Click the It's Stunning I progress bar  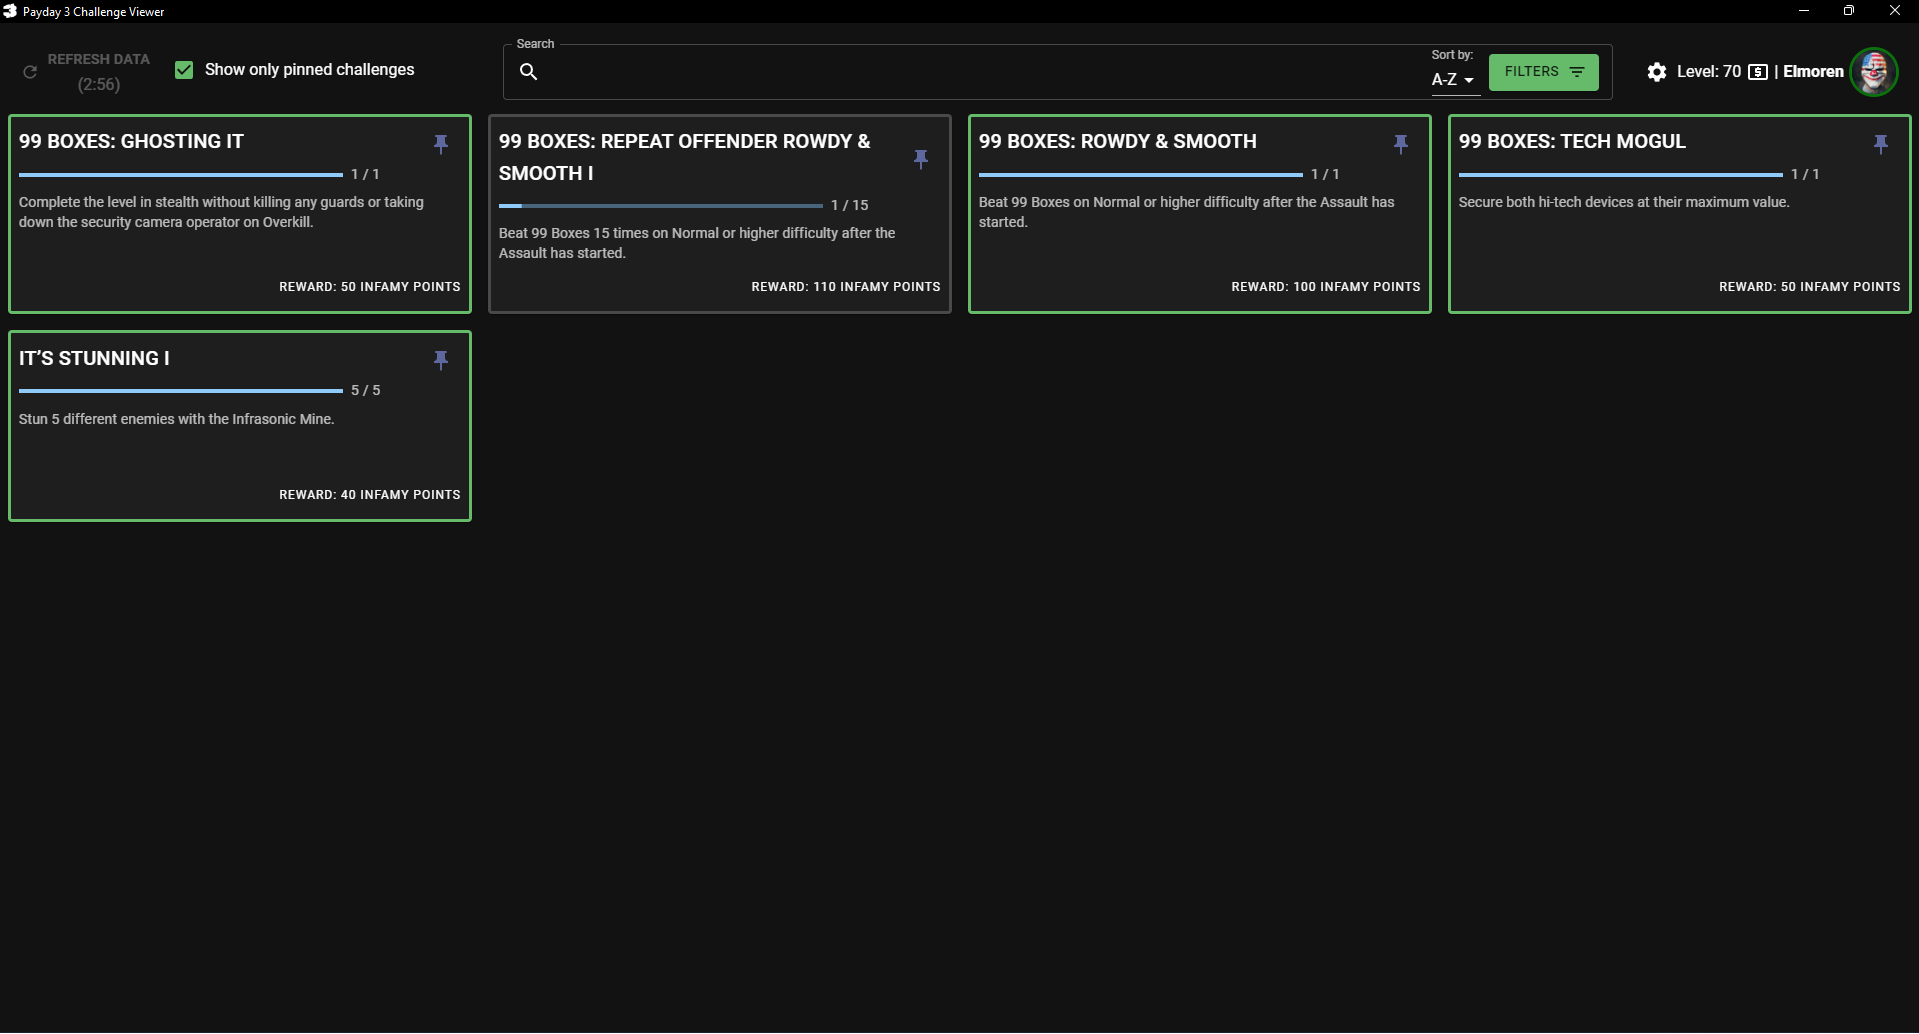click(x=181, y=391)
